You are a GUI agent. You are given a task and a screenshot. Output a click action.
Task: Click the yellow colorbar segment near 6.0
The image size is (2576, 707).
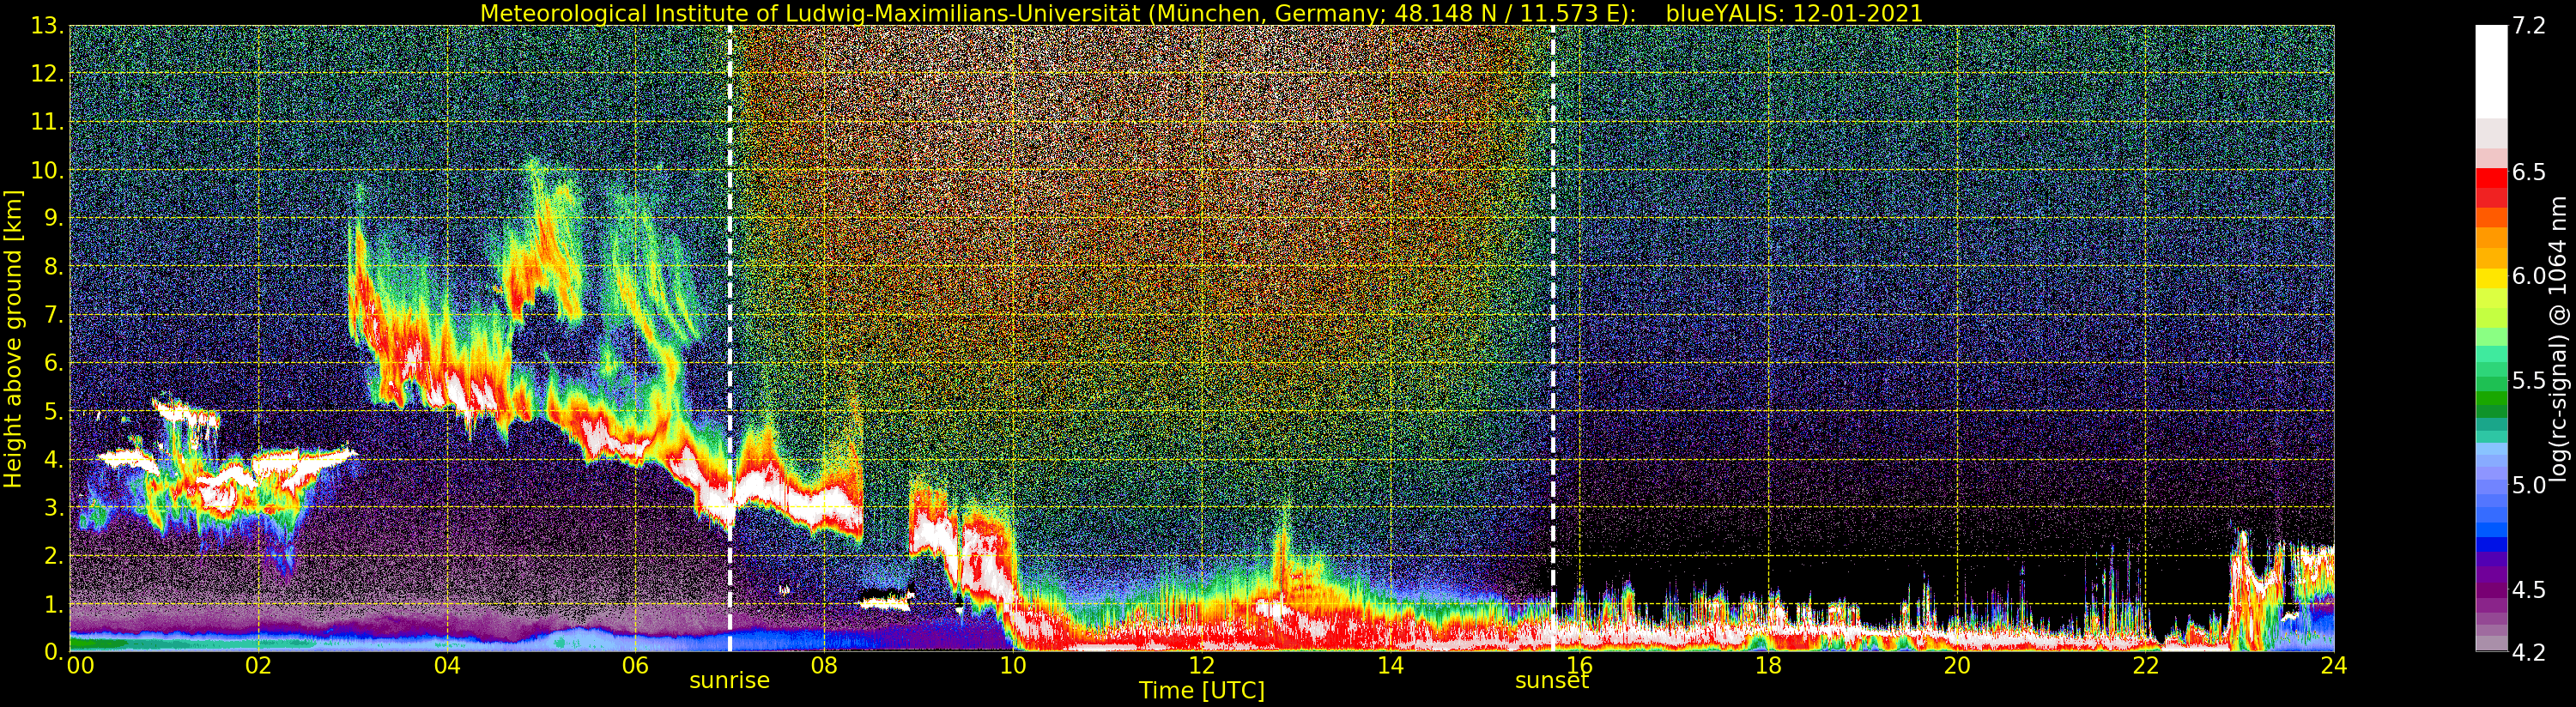point(2491,277)
